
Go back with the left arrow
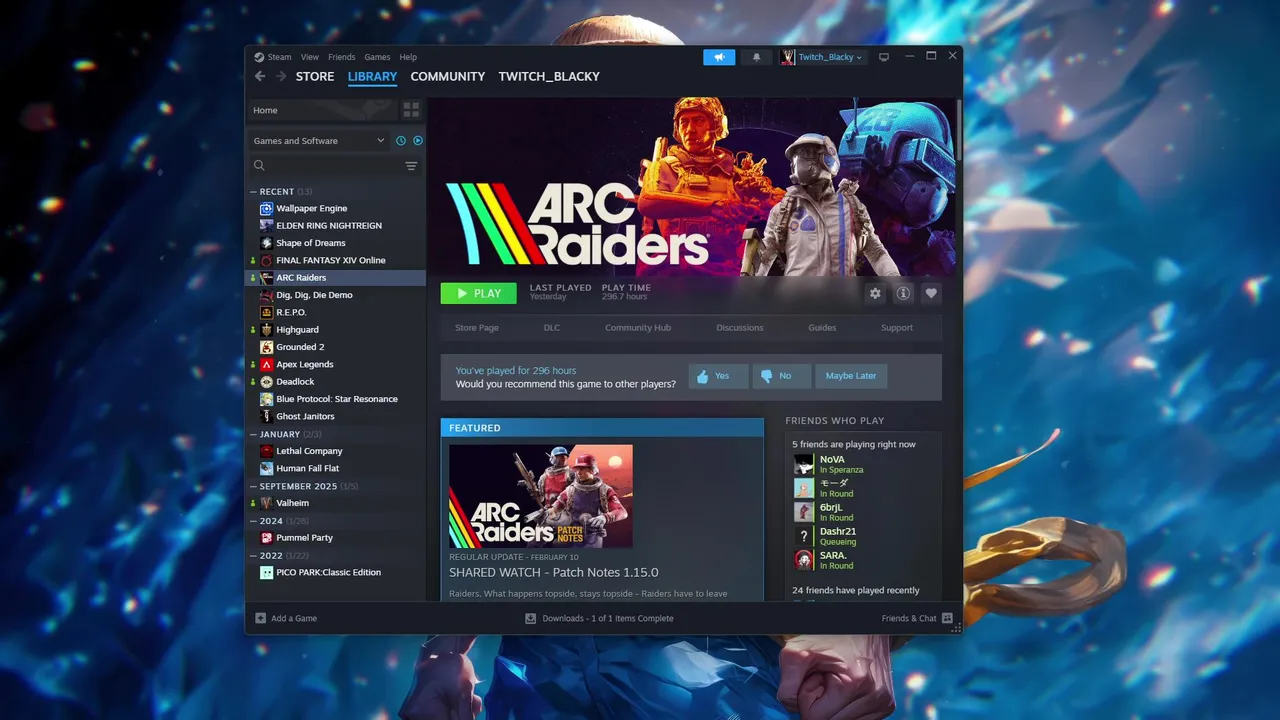click(x=260, y=76)
